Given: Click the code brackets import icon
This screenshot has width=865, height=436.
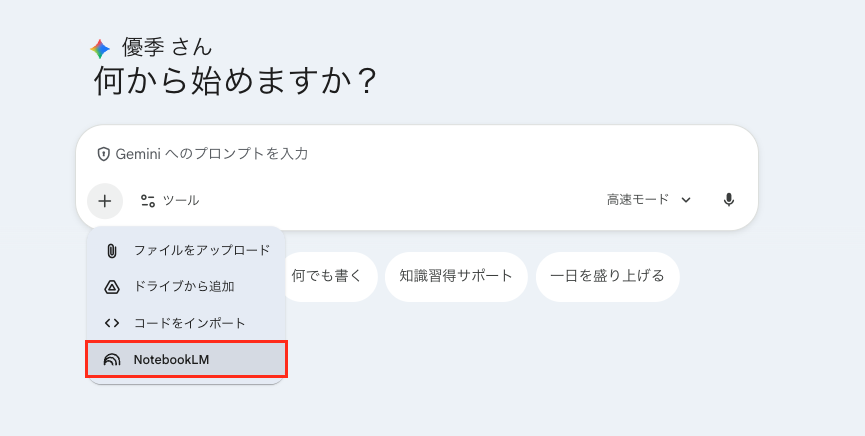Looking at the screenshot, I should click(112, 323).
